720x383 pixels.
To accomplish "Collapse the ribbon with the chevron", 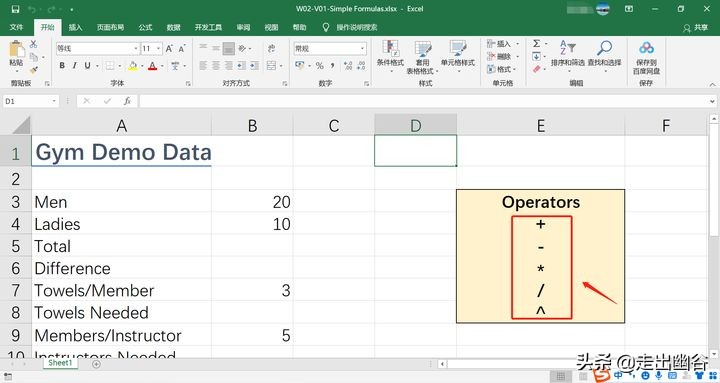I will click(713, 84).
